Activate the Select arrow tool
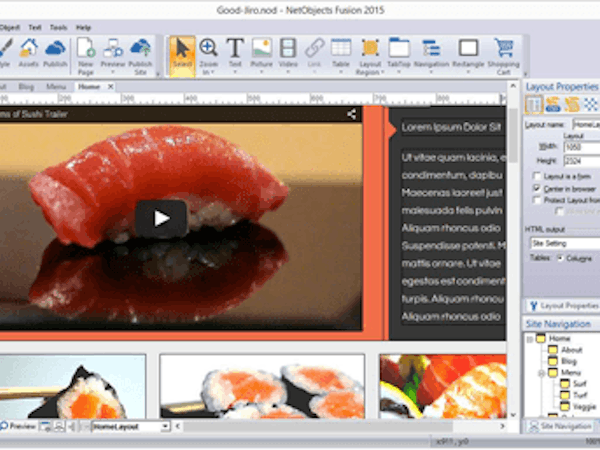The width and height of the screenshot is (600, 450). click(182, 57)
